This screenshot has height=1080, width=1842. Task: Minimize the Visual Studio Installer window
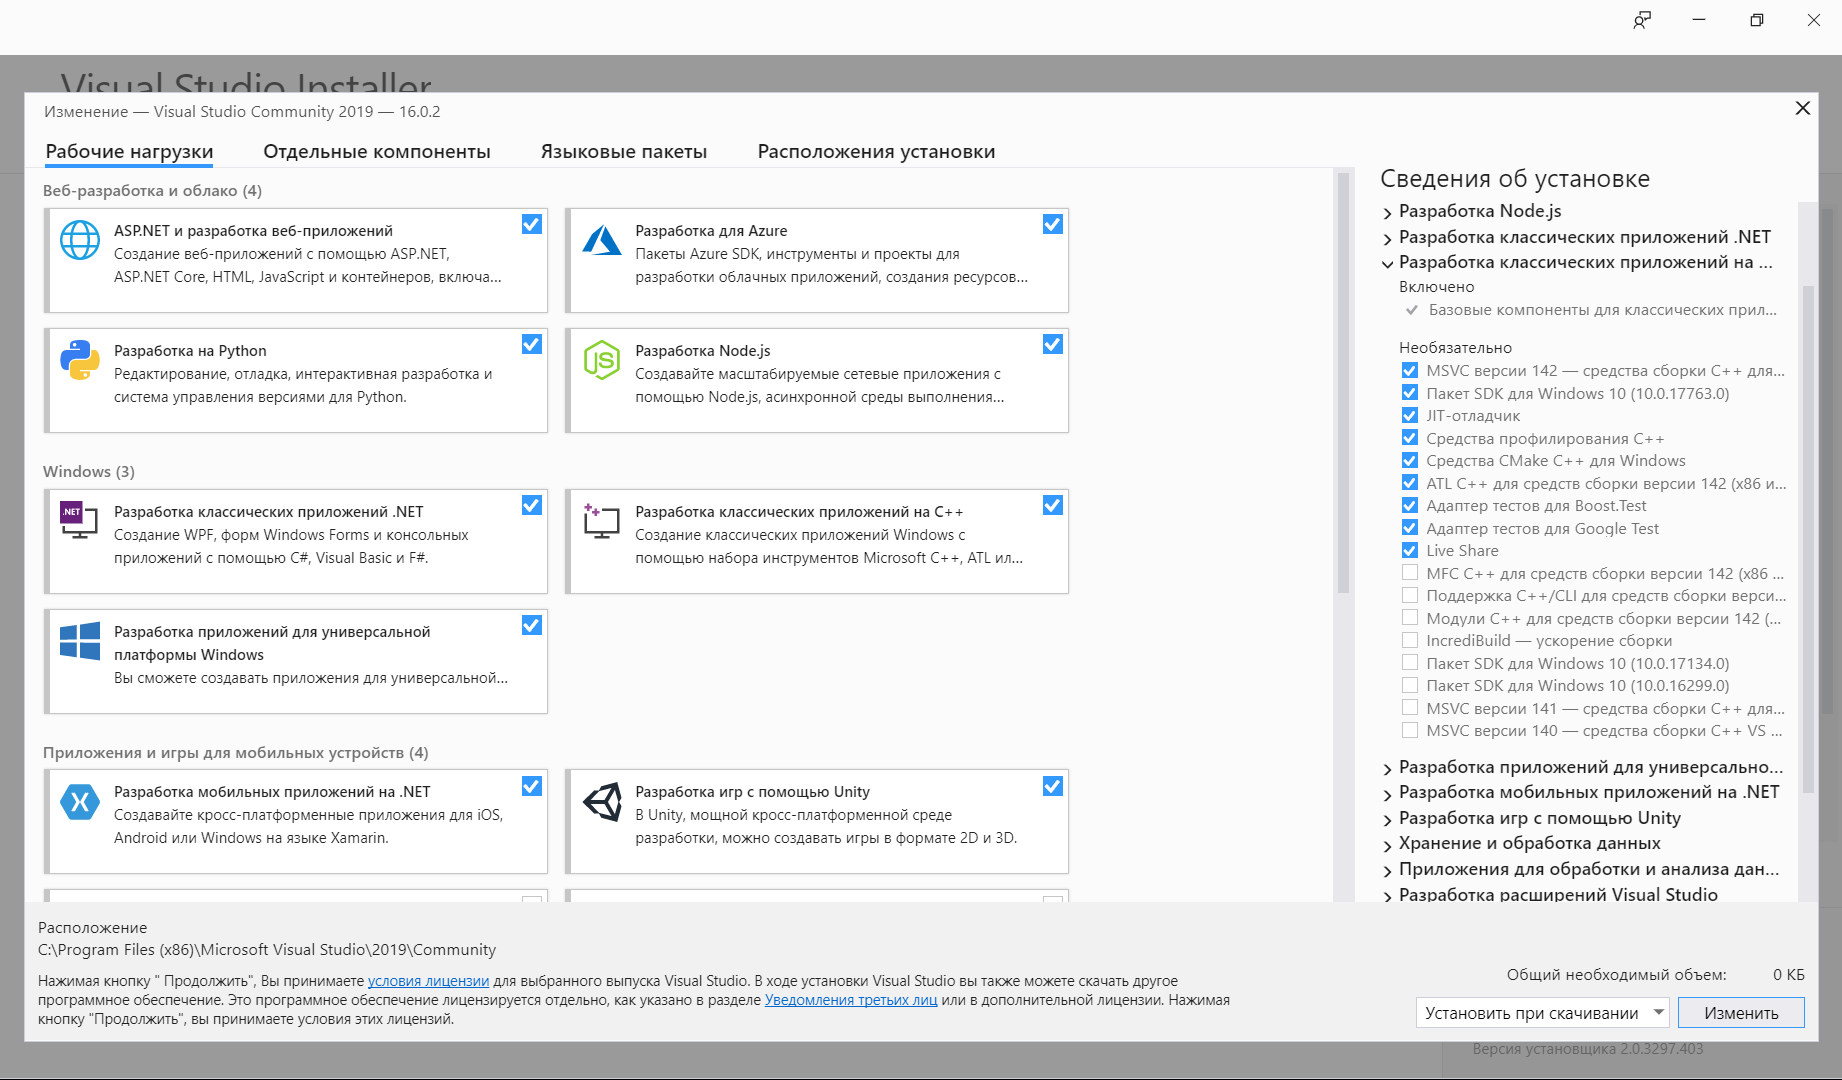[1699, 20]
